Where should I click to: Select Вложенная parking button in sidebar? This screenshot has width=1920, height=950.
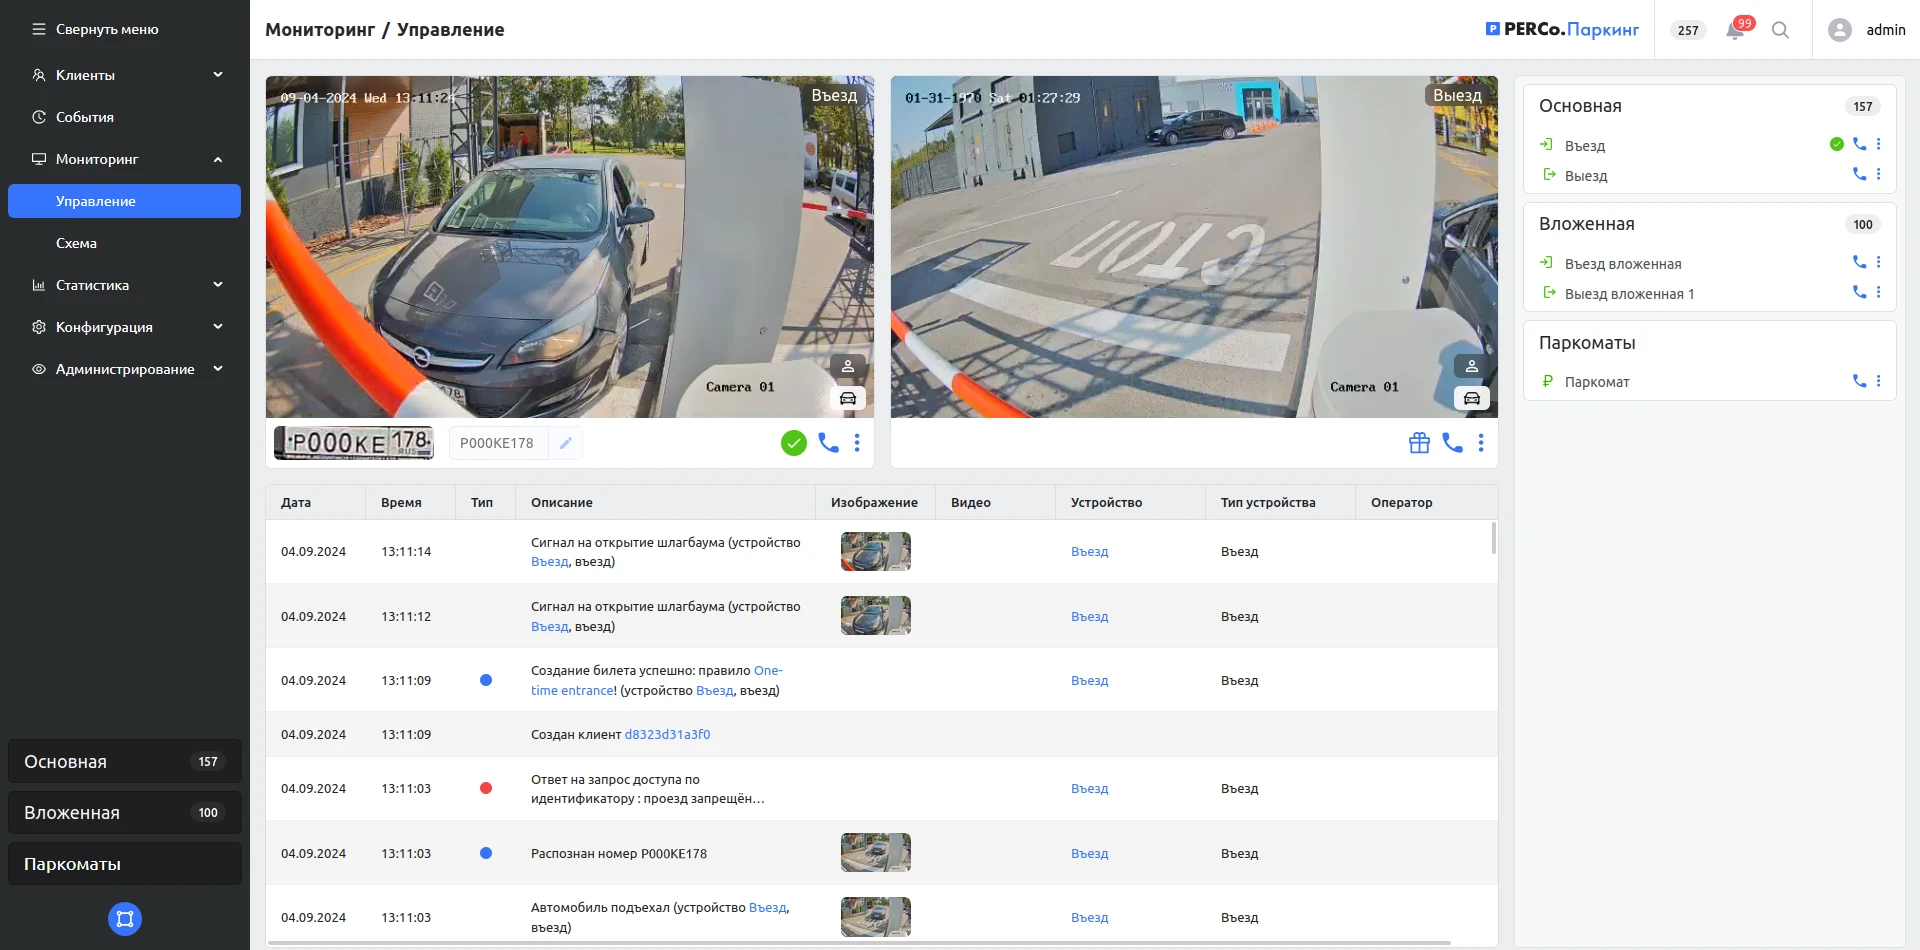point(125,813)
